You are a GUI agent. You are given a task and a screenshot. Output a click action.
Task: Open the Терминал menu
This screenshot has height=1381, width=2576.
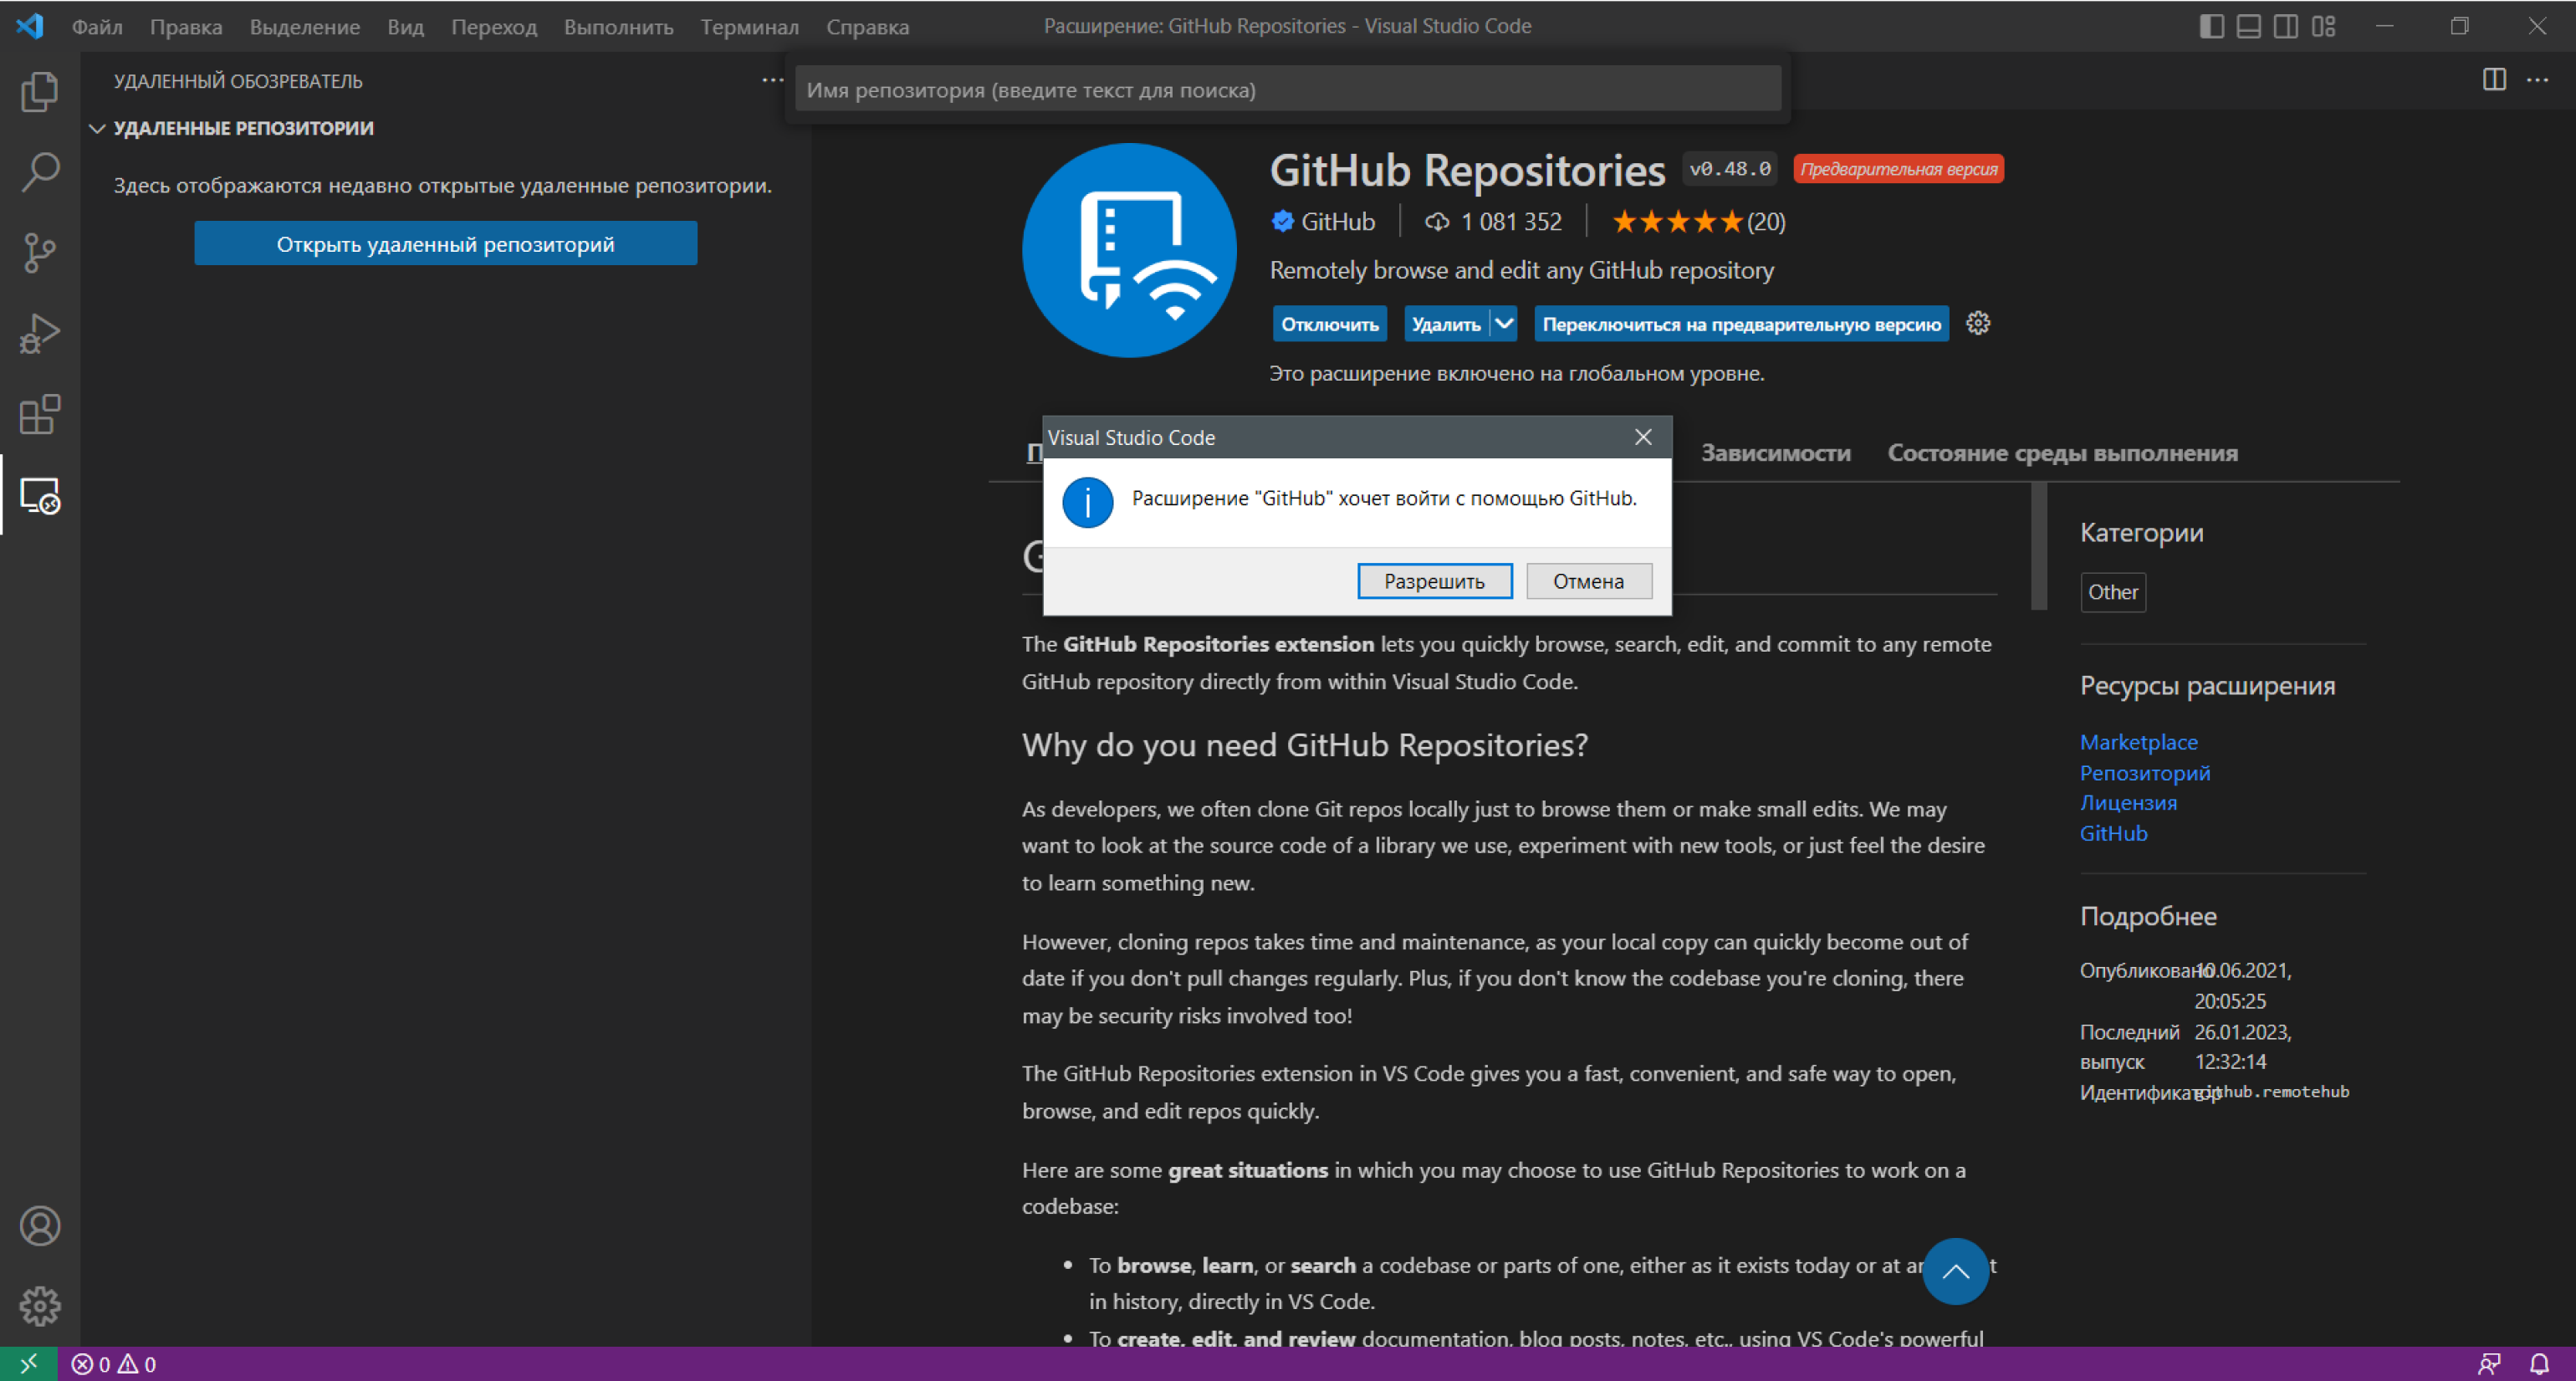point(749,27)
